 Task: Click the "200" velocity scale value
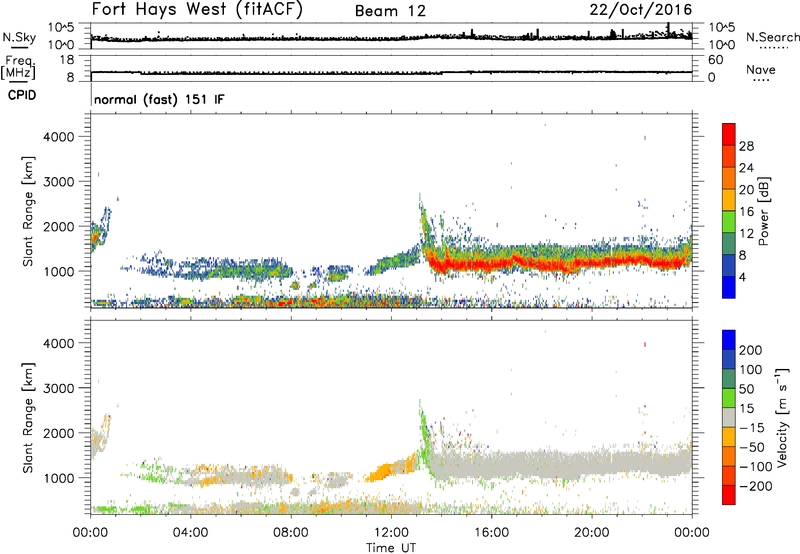pyautogui.click(x=751, y=350)
